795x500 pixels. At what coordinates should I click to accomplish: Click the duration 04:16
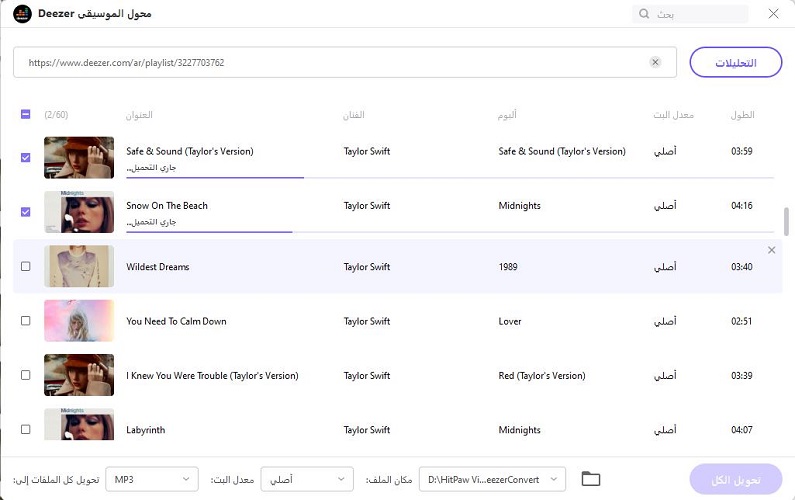coord(742,205)
